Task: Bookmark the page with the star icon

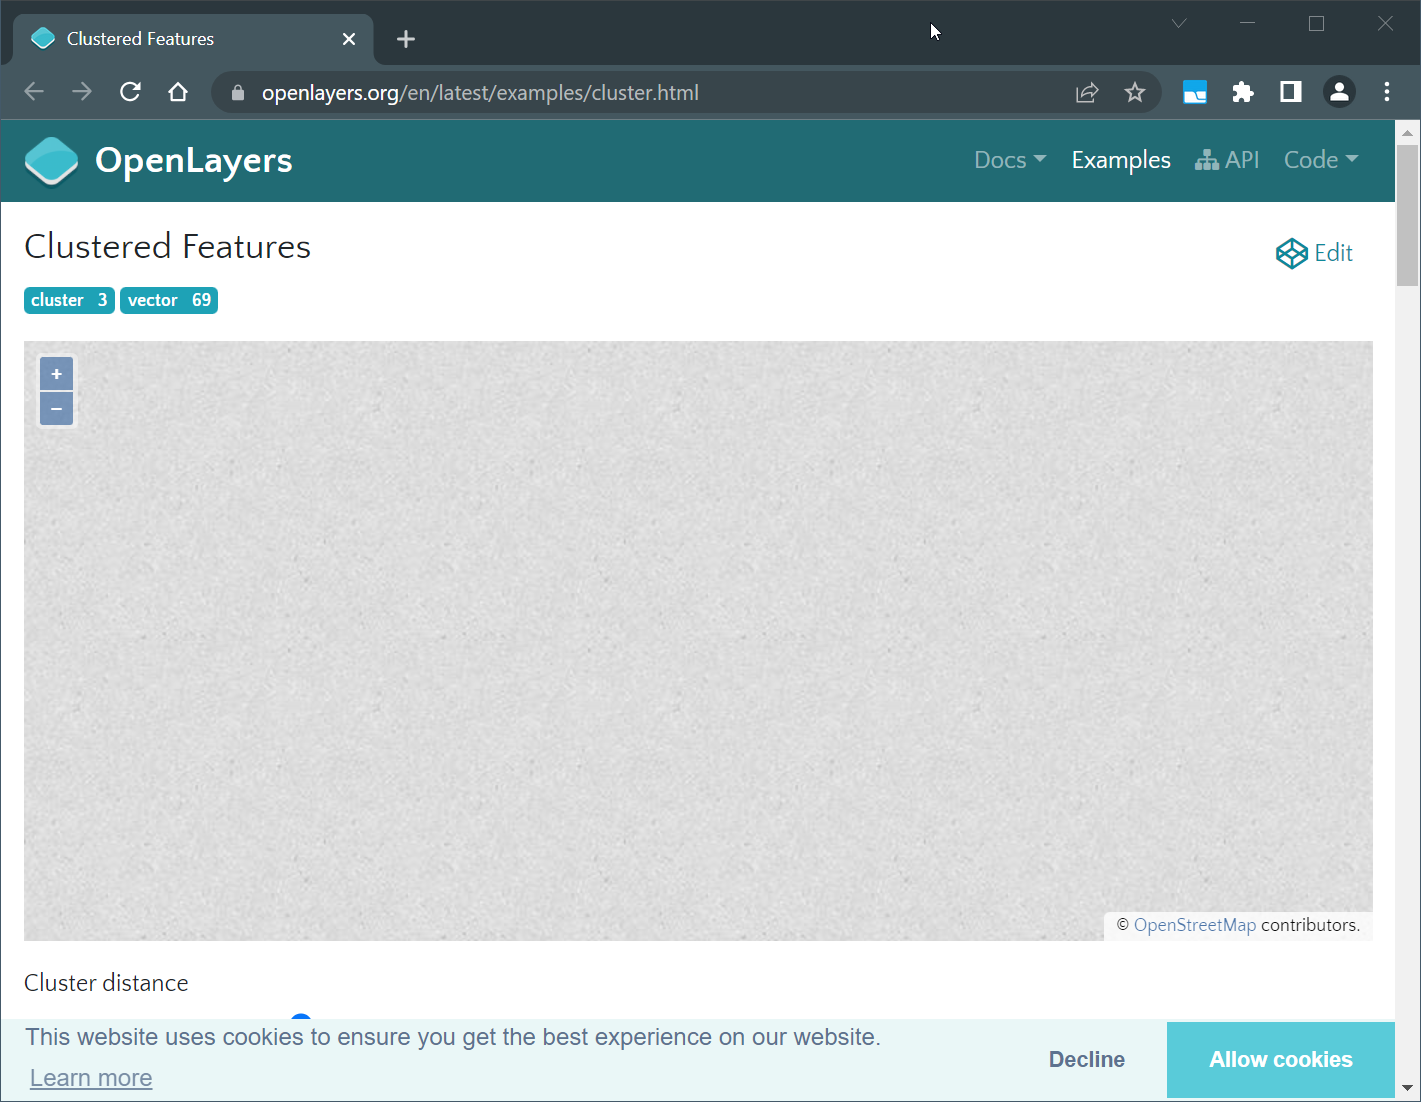Action: pos(1135,92)
